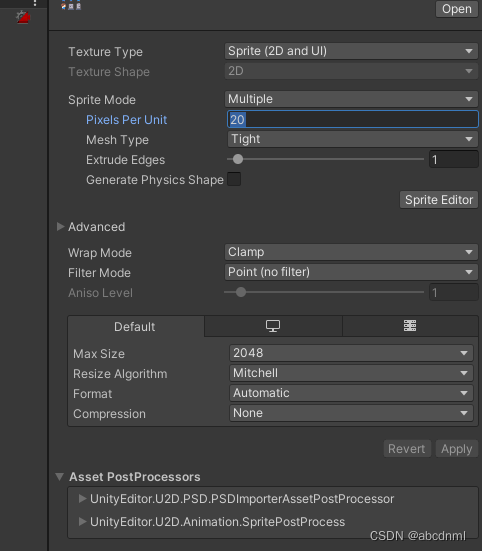Expand the Advanced section
Image resolution: width=482 pixels, height=551 pixels.
[x=60, y=227]
